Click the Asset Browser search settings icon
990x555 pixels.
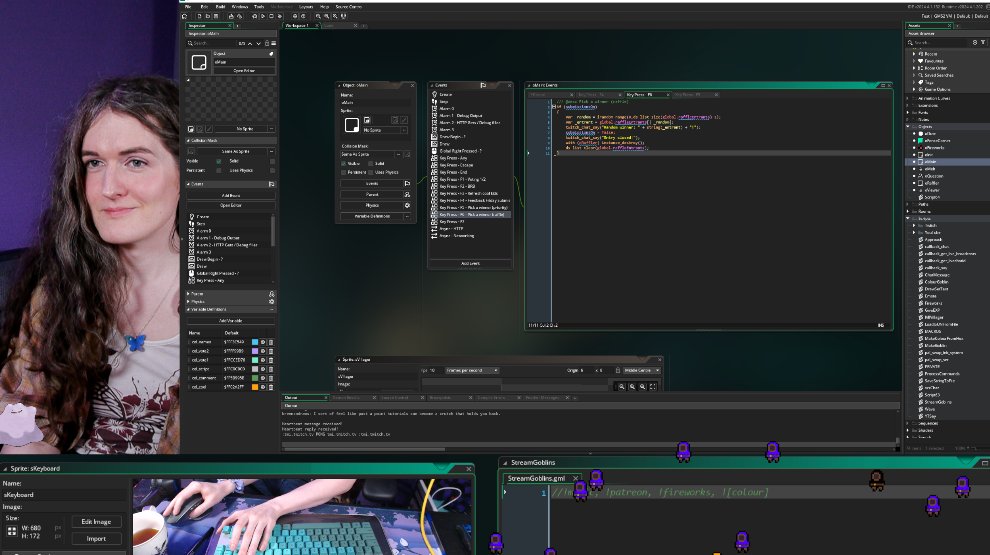point(975,42)
